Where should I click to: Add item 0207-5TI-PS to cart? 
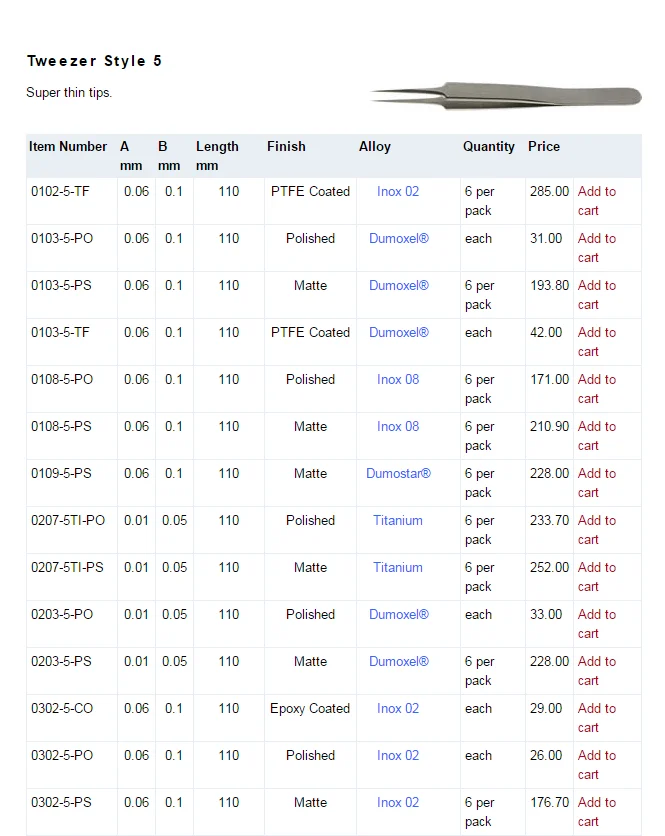click(x=596, y=577)
